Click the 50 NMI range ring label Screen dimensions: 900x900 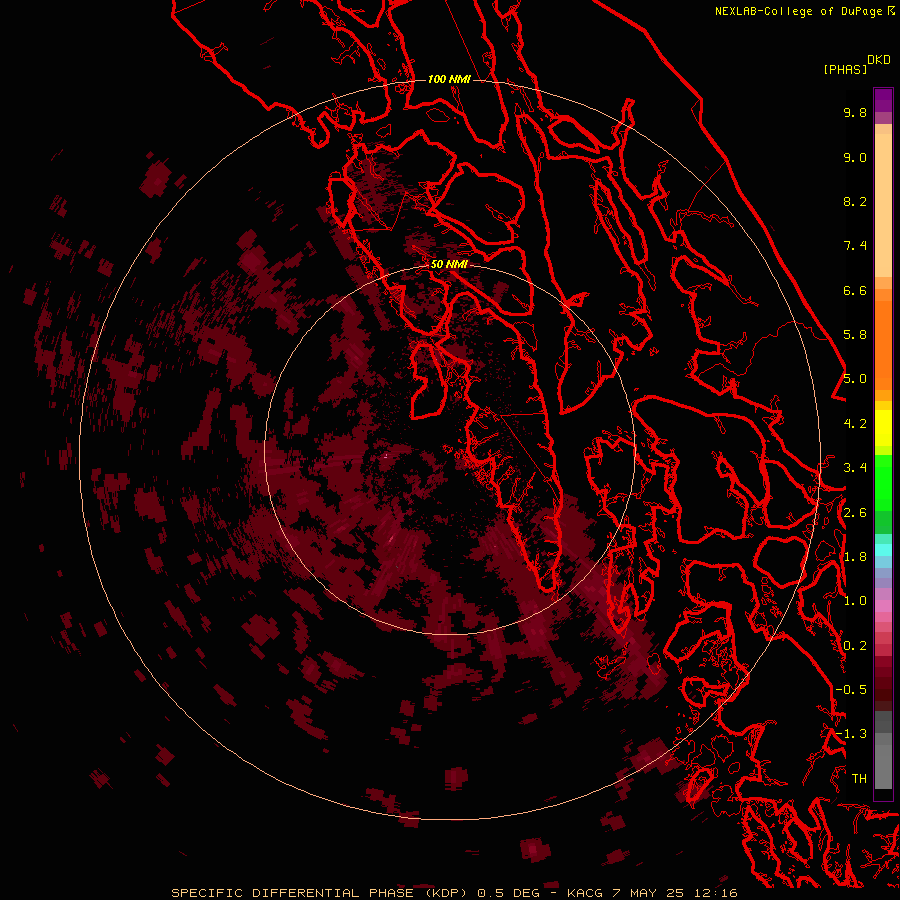coord(449,264)
